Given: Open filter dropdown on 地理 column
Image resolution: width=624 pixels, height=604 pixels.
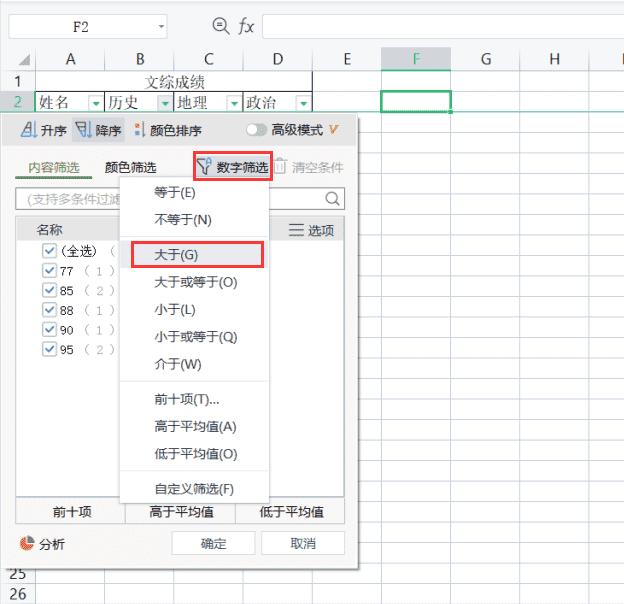Looking at the screenshot, I should click(x=234, y=104).
